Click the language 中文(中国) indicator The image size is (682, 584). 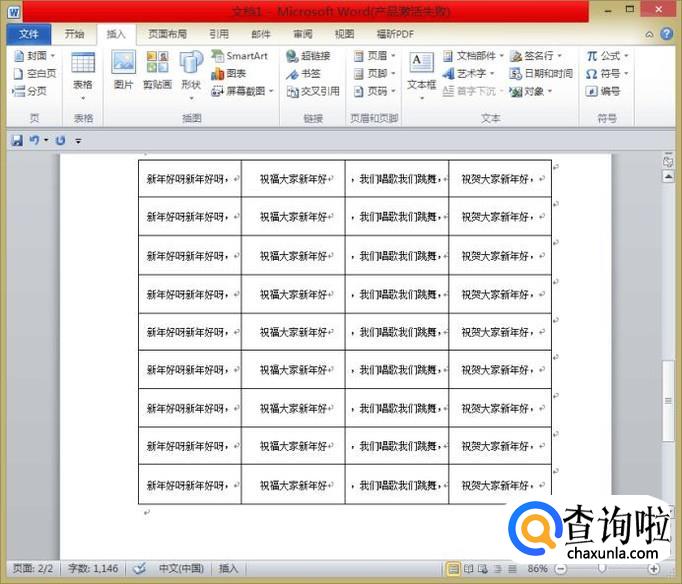pyautogui.click(x=181, y=568)
